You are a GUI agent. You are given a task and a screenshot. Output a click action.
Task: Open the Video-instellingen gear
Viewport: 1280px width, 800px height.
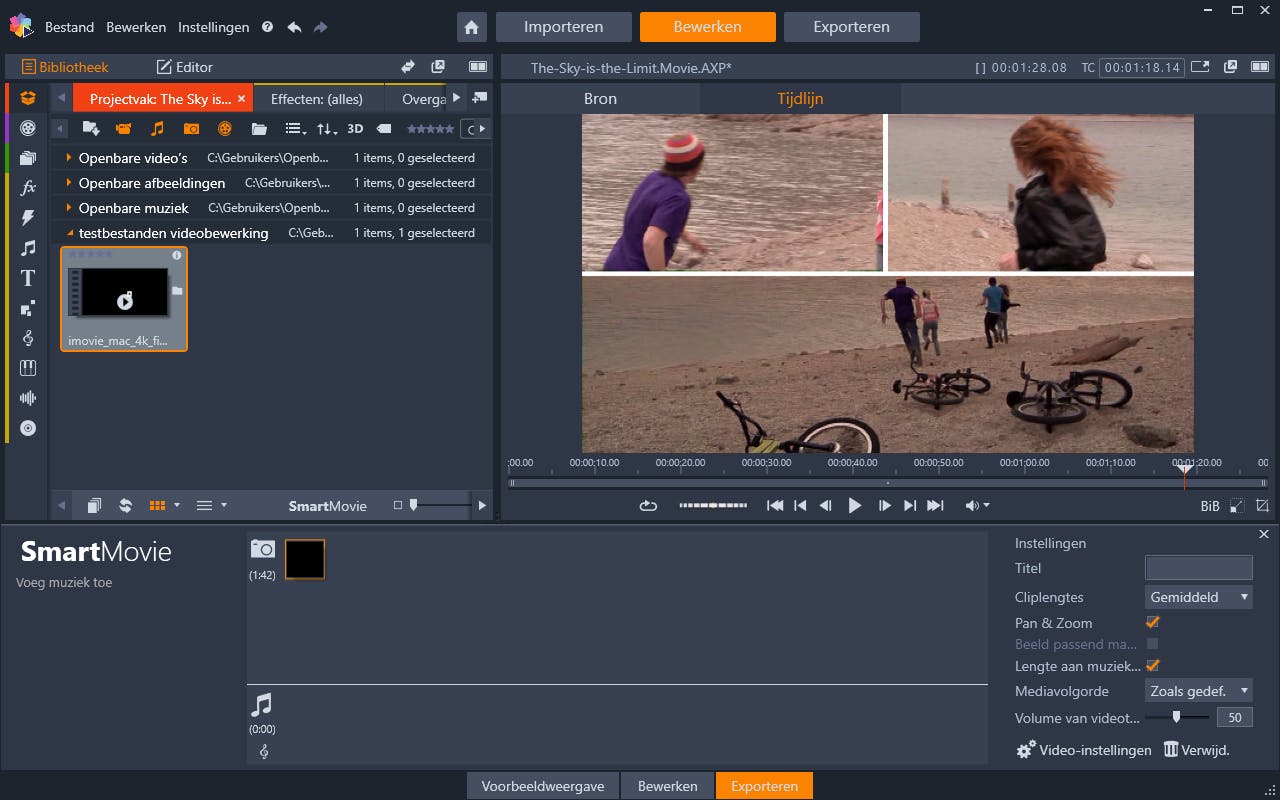tap(1026, 750)
